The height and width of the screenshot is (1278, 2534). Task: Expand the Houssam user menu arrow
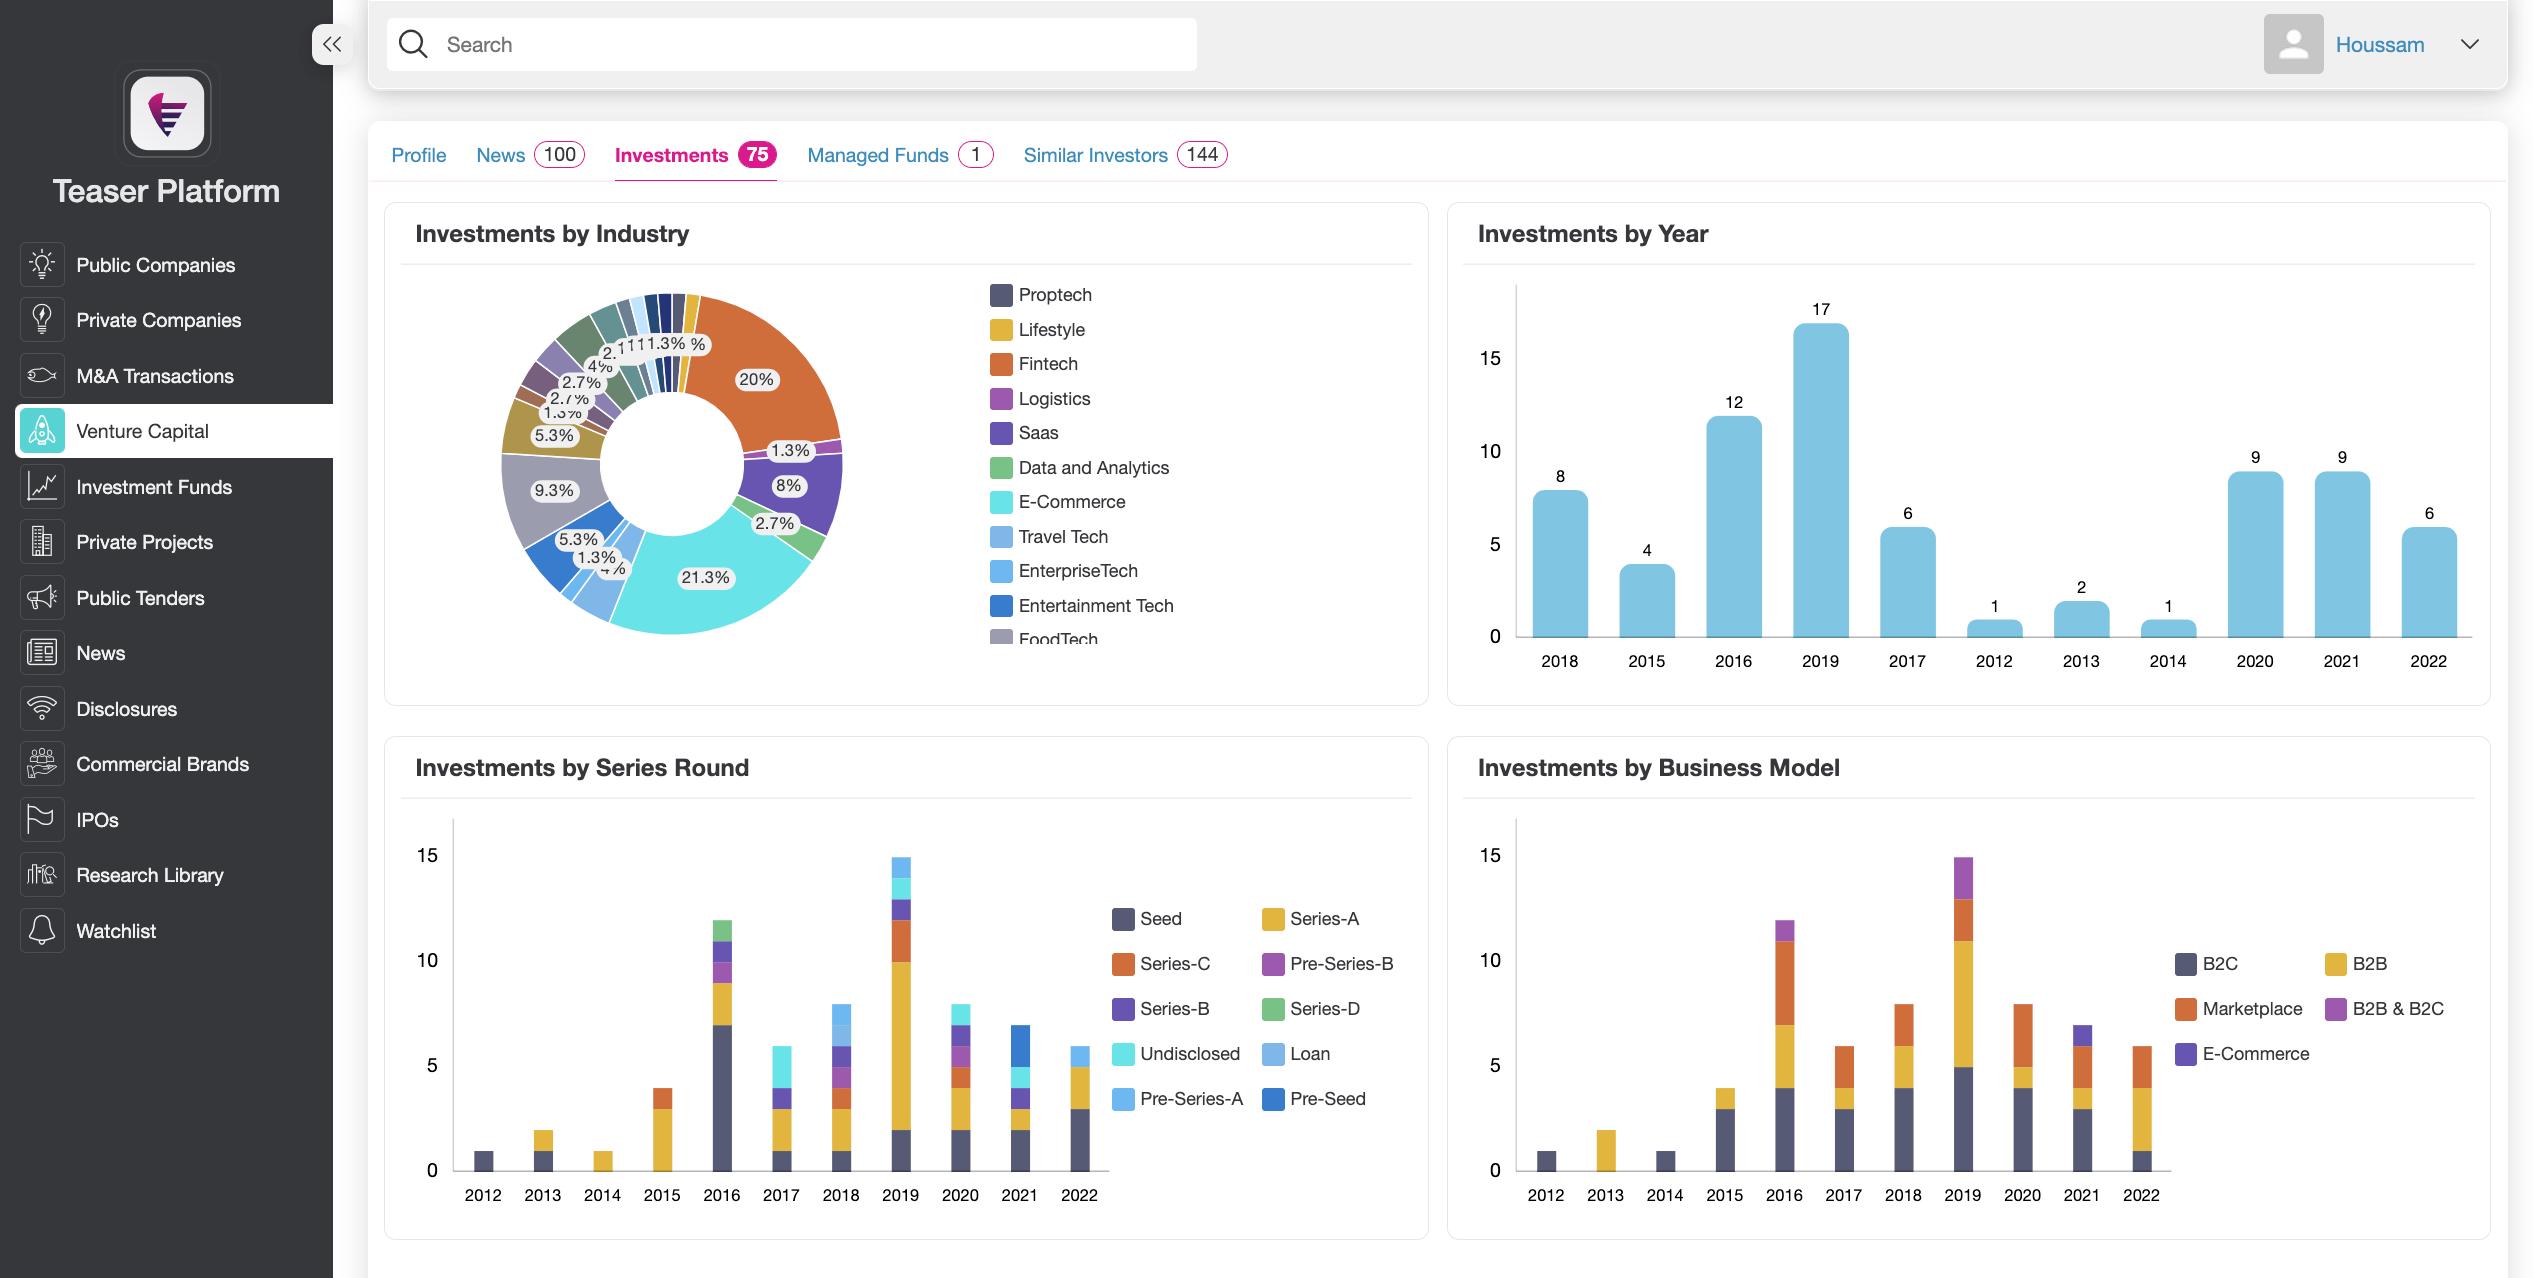point(2469,44)
